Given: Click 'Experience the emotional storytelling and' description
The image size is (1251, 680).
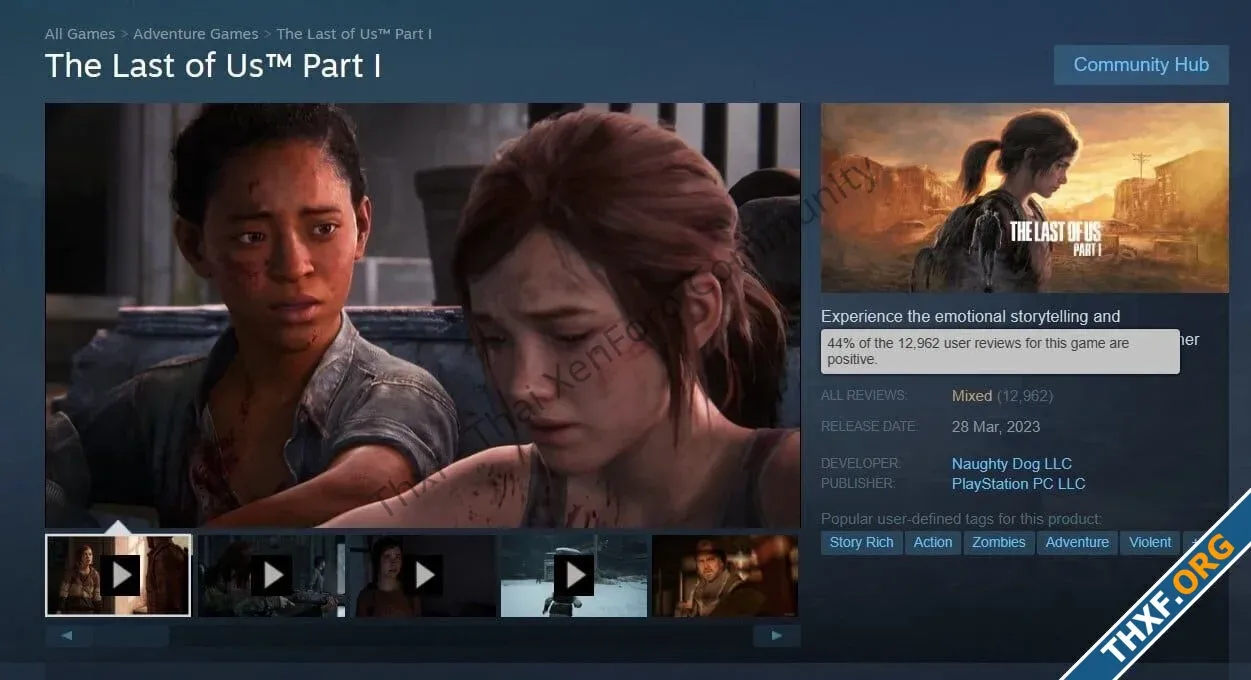Looking at the screenshot, I should (970, 316).
